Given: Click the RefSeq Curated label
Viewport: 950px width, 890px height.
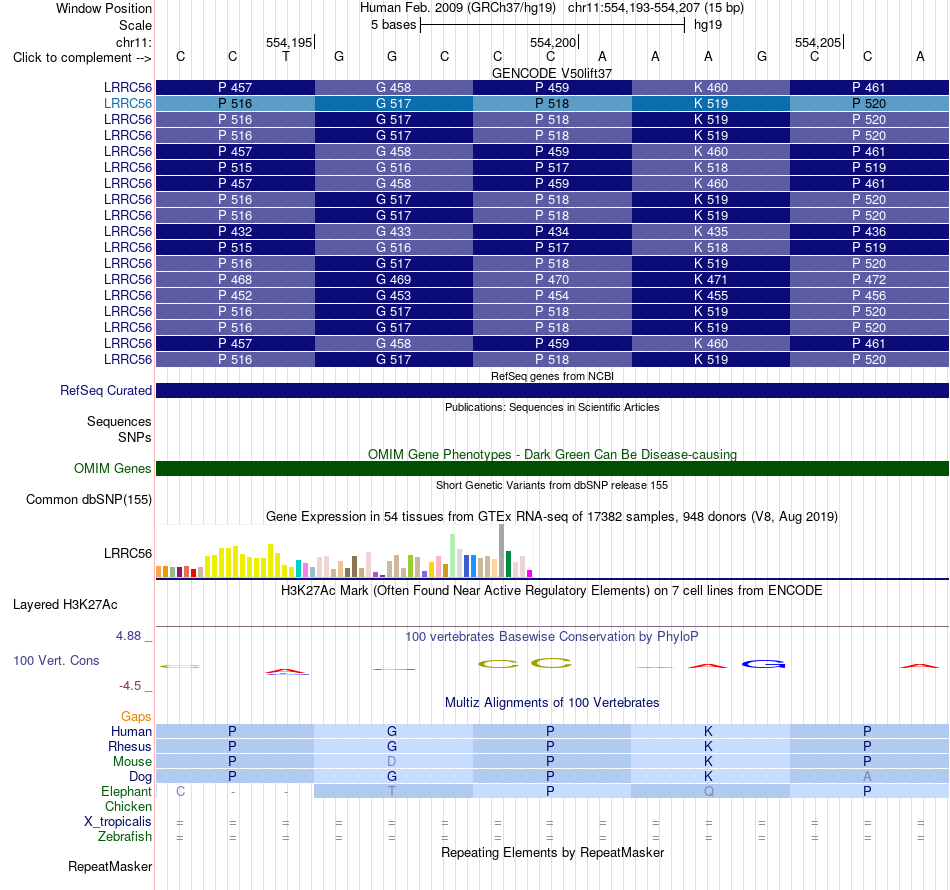Looking at the screenshot, I should pyautogui.click(x=105, y=391).
